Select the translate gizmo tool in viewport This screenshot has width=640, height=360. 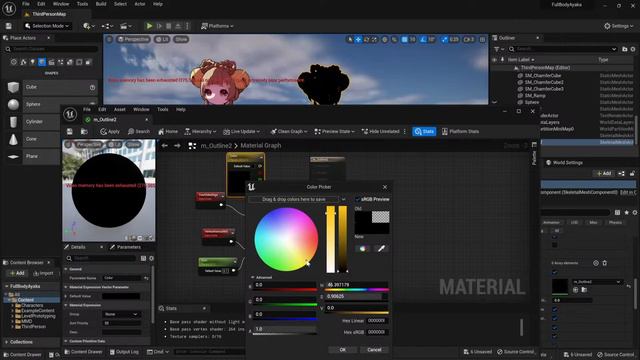pos(358,40)
